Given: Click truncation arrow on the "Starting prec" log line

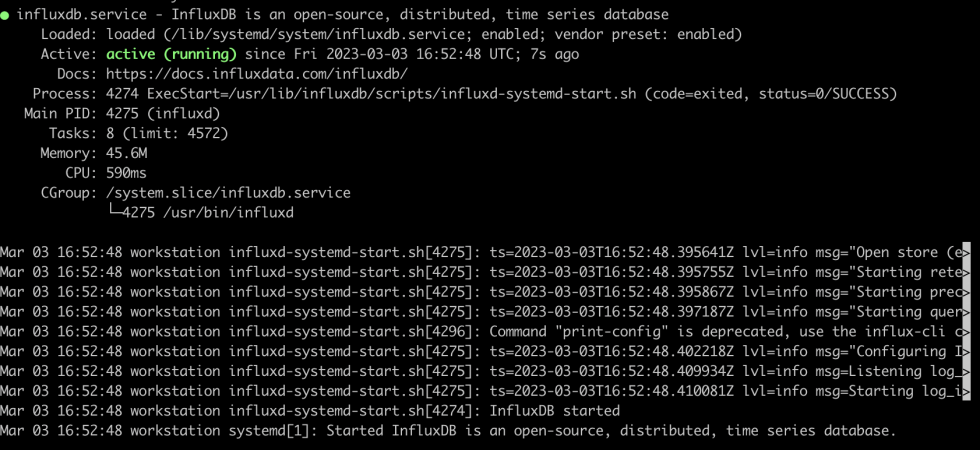Looking at the screenshot, I should click(966, 292).
